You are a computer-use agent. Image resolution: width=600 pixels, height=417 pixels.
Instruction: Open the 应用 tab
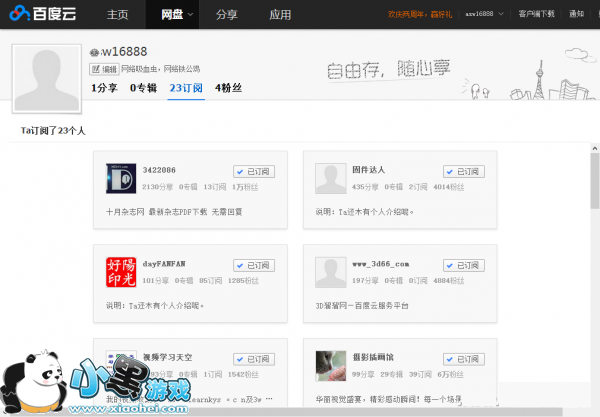280,15
